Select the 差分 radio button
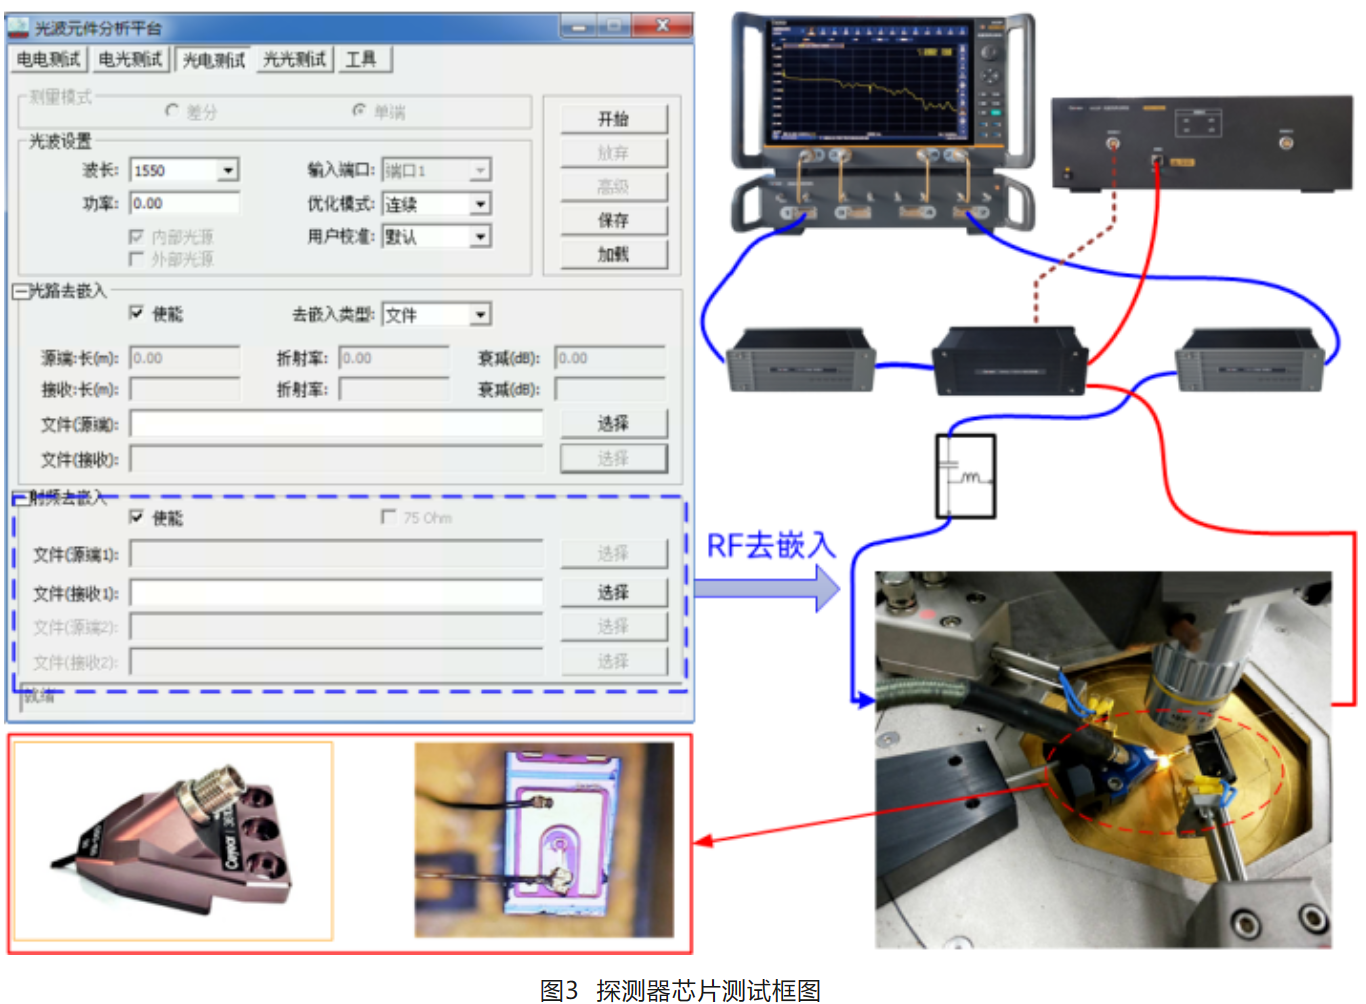1366x1004 pixels. [x=172, y=111]
